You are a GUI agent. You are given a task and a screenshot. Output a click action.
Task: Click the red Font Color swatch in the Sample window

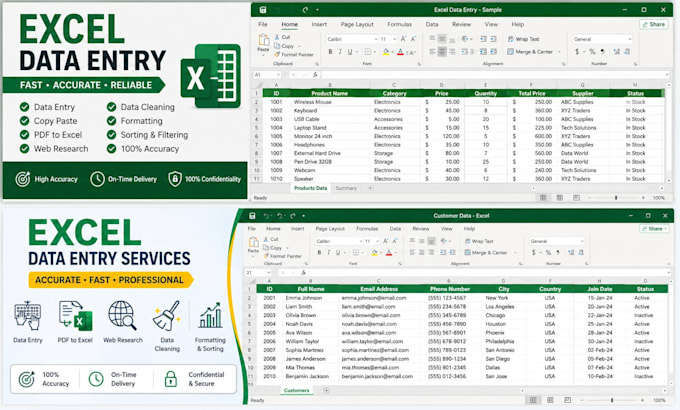tap(400, 52)
